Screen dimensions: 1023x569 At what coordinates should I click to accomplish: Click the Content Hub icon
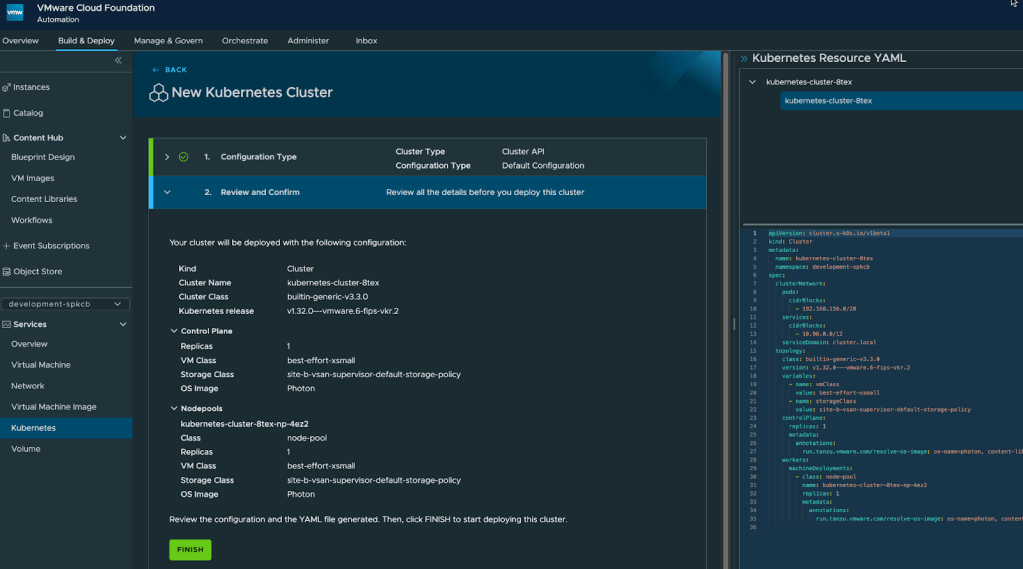[6, 138]
